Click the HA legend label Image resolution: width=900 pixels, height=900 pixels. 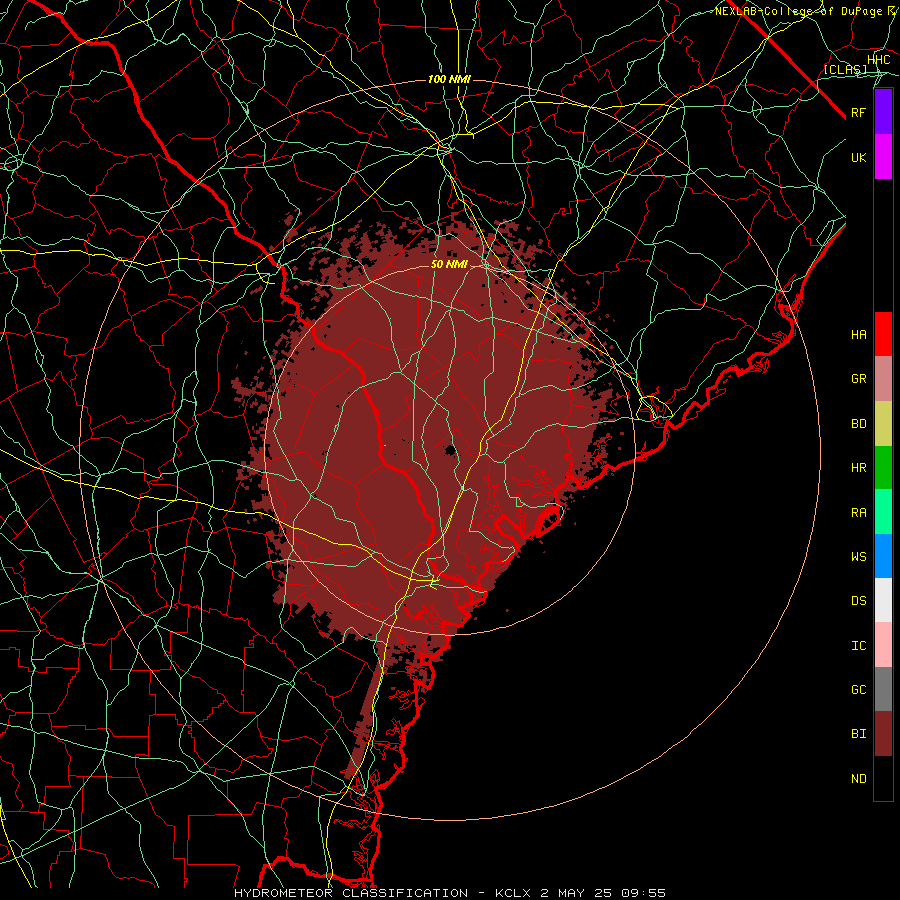859,335
